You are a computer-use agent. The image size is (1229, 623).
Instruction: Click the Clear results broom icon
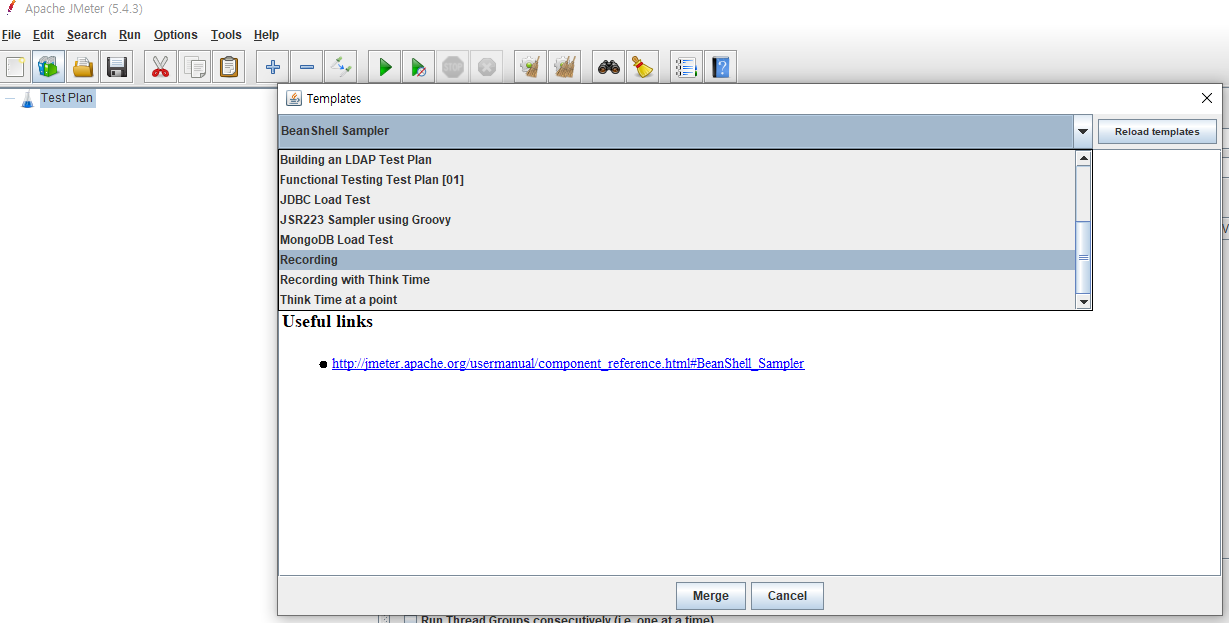530,67
